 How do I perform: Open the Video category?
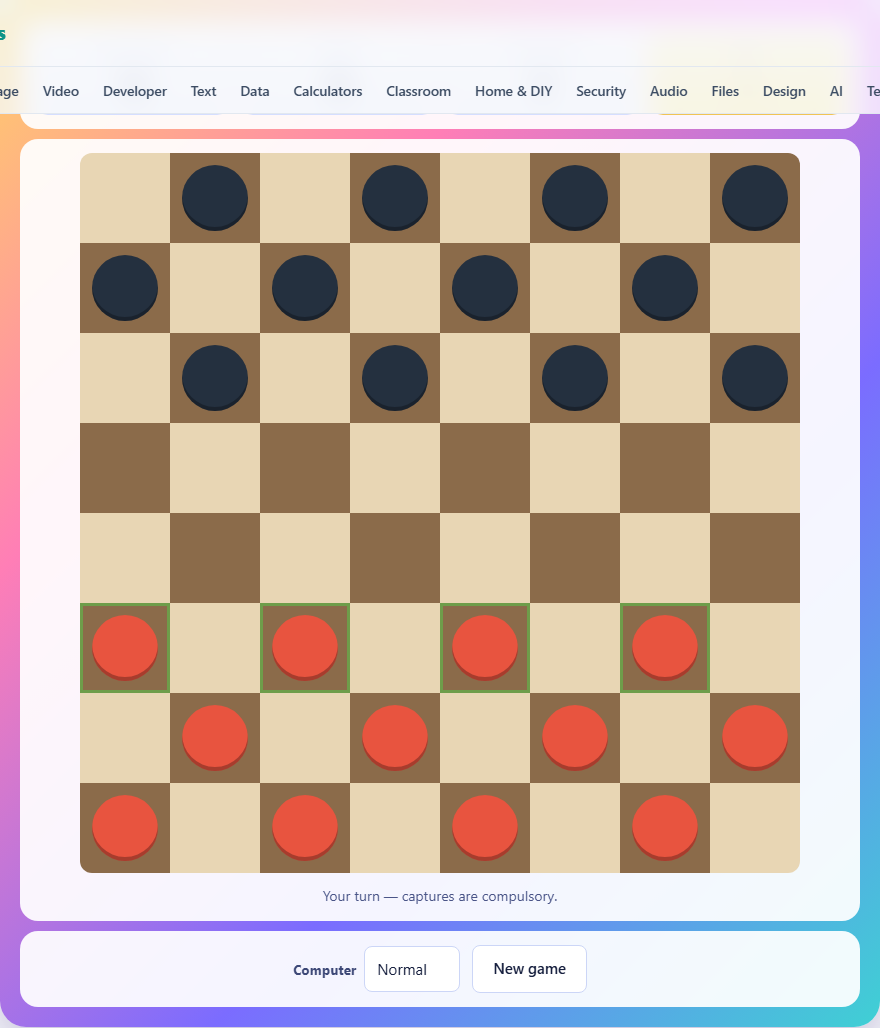coord(61,91)
